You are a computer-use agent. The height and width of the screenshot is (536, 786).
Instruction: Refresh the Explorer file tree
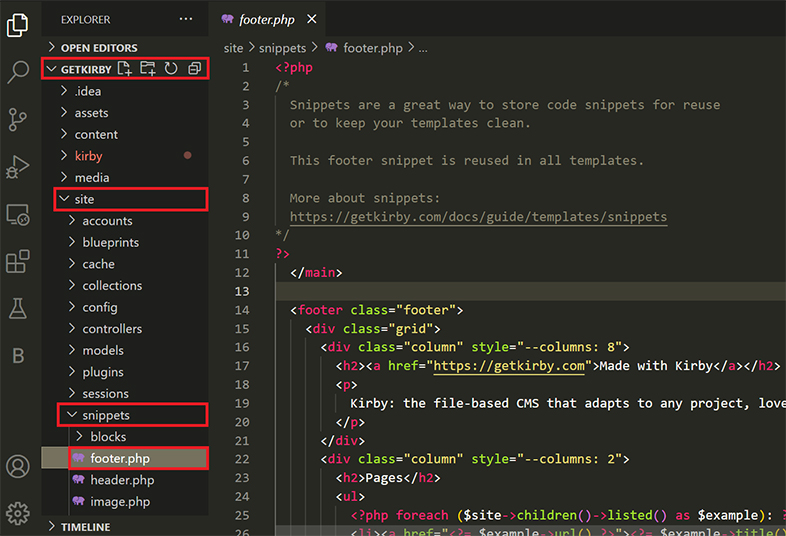[x=171, y=68]
